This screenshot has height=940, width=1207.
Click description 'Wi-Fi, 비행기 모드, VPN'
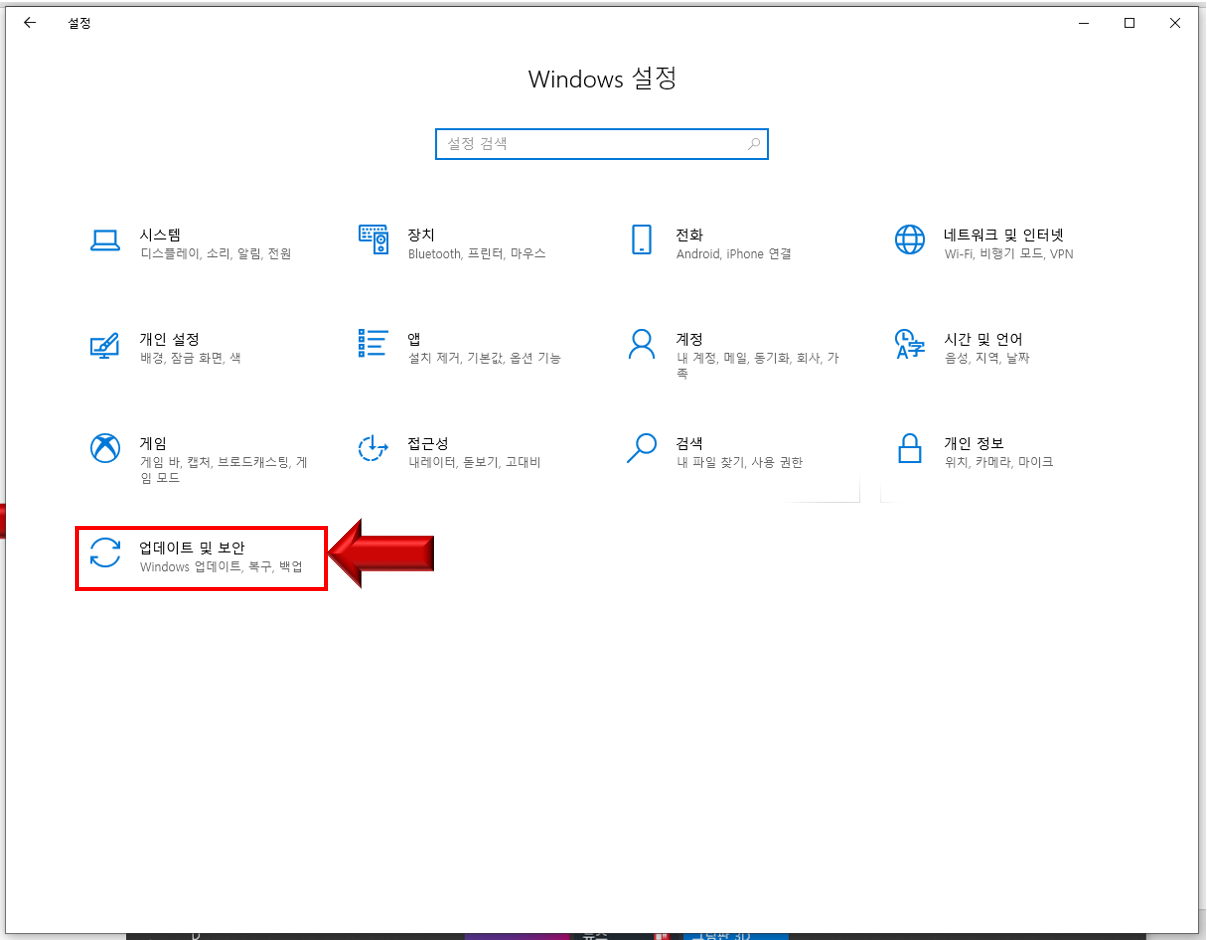pyautogui.click(x=1009, y=254)
